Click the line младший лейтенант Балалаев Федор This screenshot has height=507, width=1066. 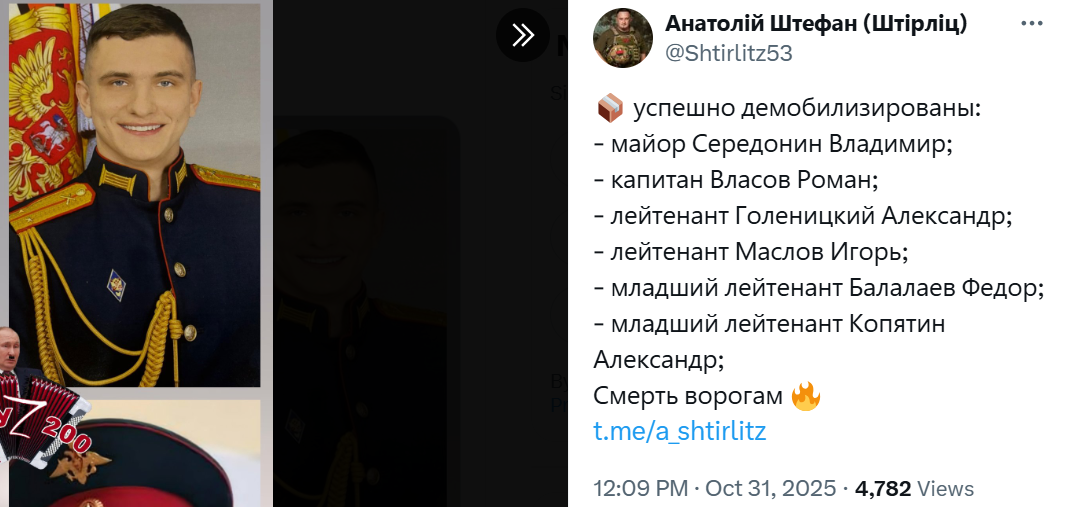coord(818,288)
